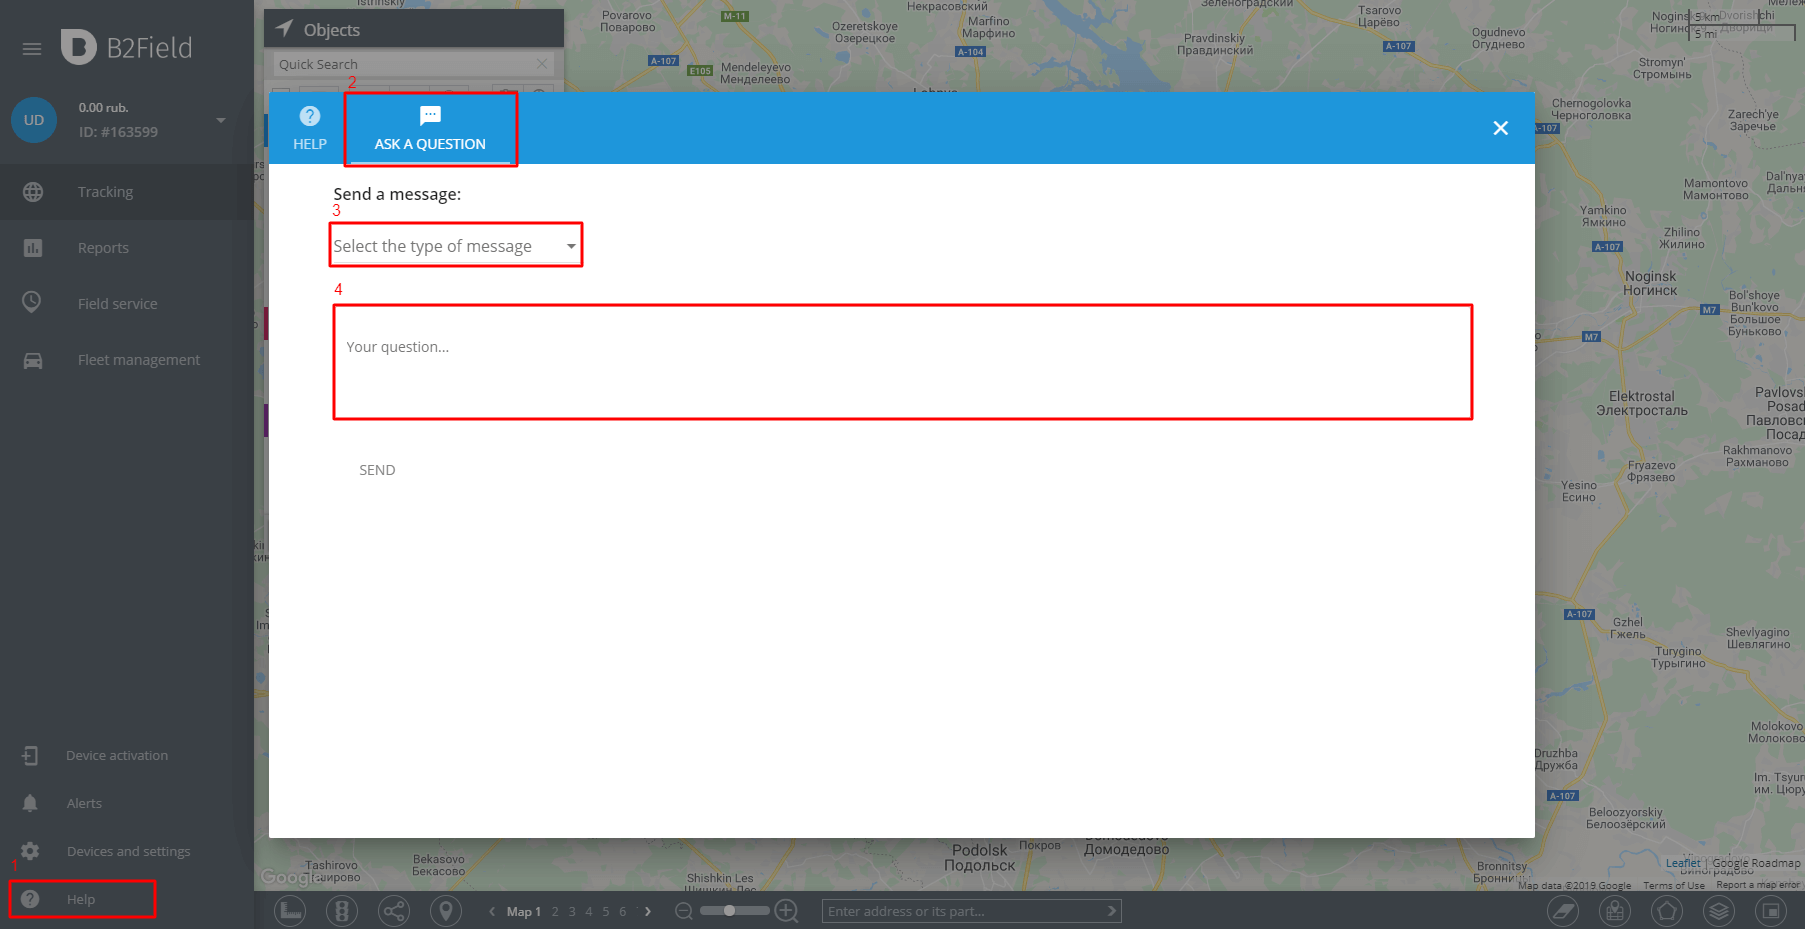Screen dimensions: 1805x929
Task: Click the Device activation icon
Action: [30, 756]
